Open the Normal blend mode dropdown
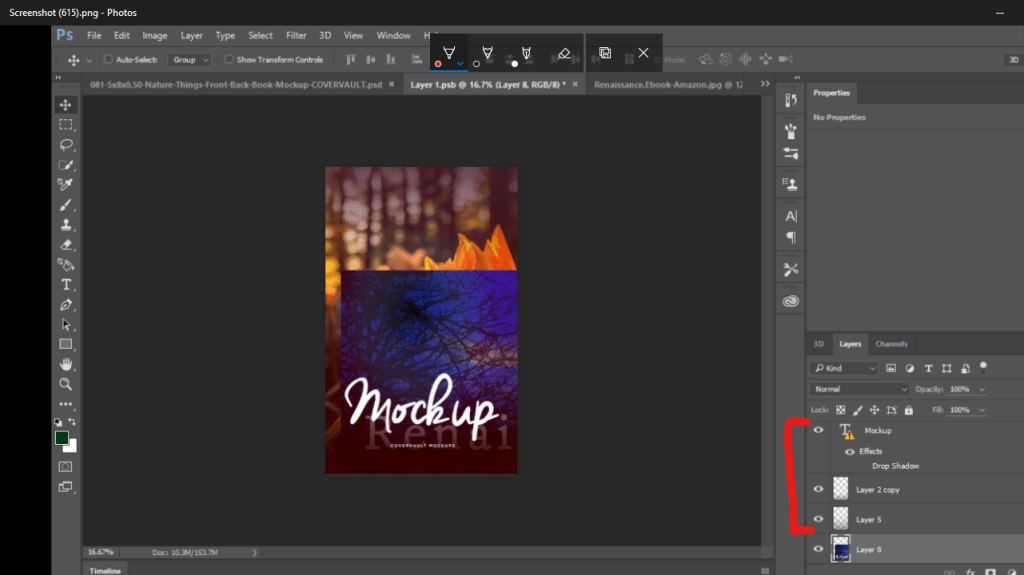The height and width of the screenshot is (575, 1024). tap(859, 389)
